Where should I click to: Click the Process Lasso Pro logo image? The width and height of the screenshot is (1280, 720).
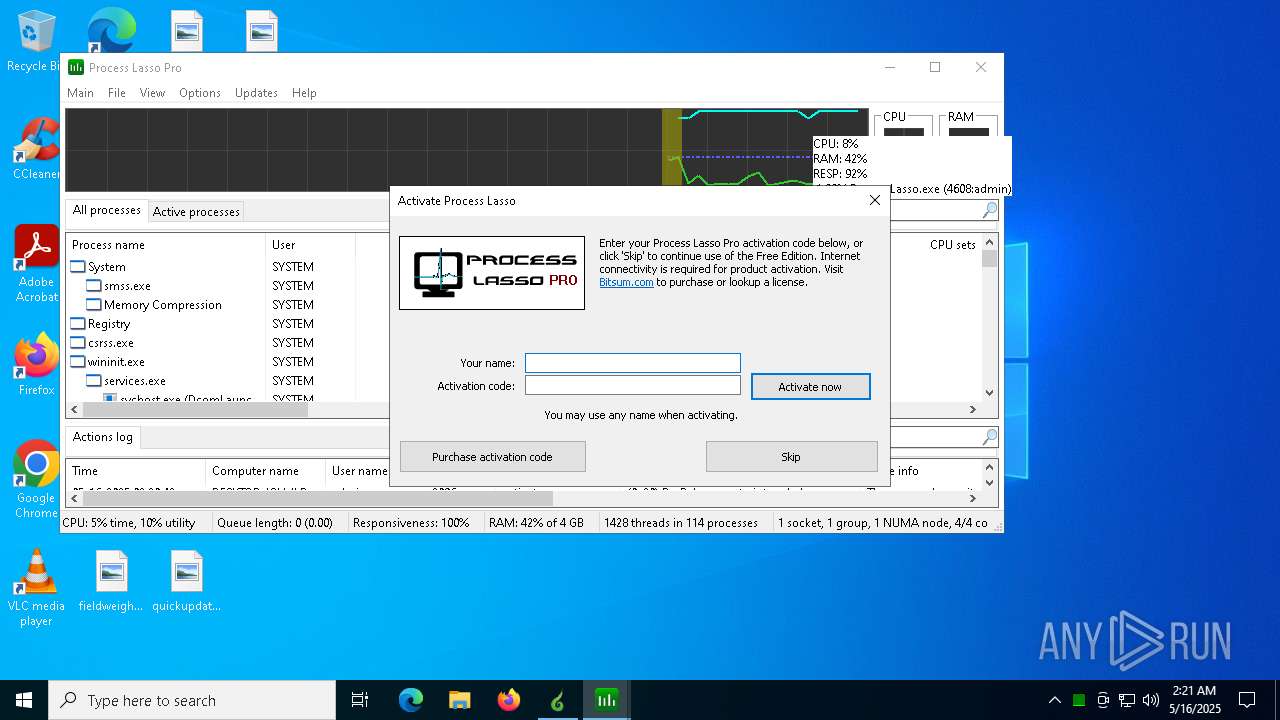tap(492, 273)
